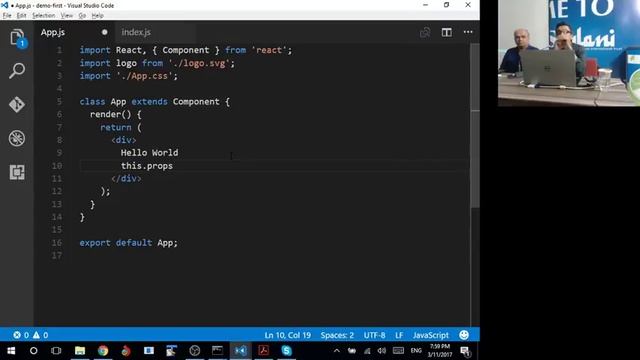The image size is (640, 360).
Task: Click the volume speaker tray icon
Action: click(x=382, y=351)
